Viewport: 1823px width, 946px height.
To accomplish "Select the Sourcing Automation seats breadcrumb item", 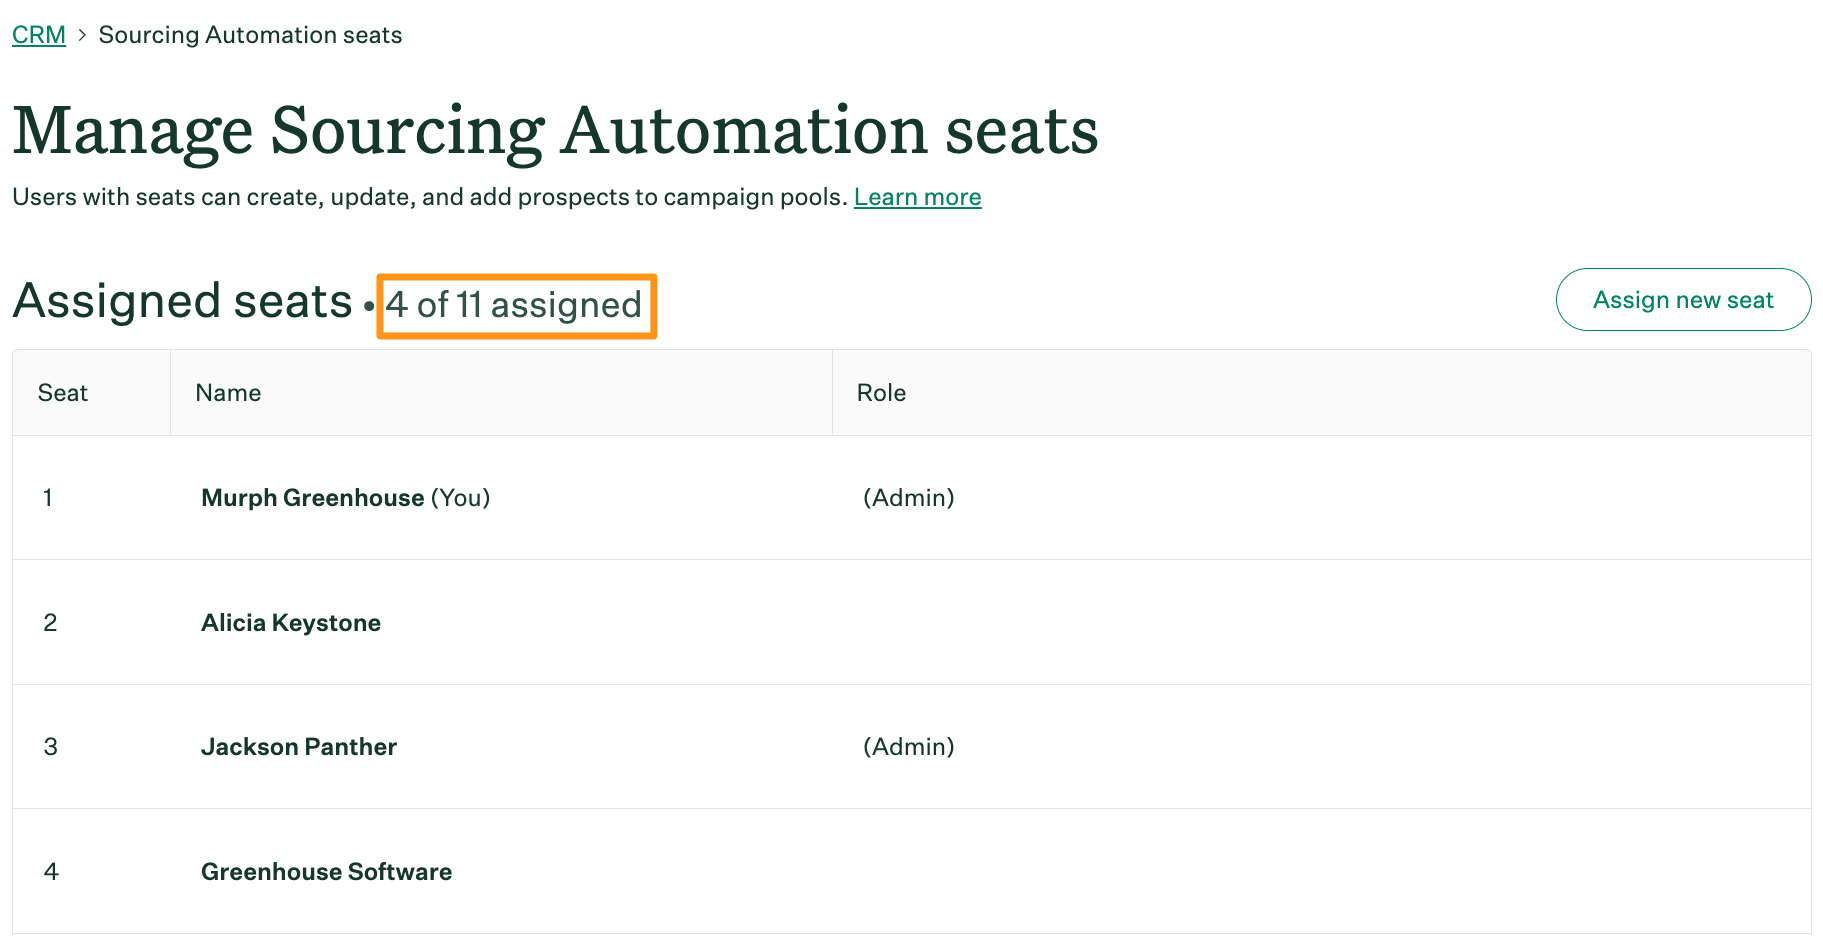I will (250, 34).
